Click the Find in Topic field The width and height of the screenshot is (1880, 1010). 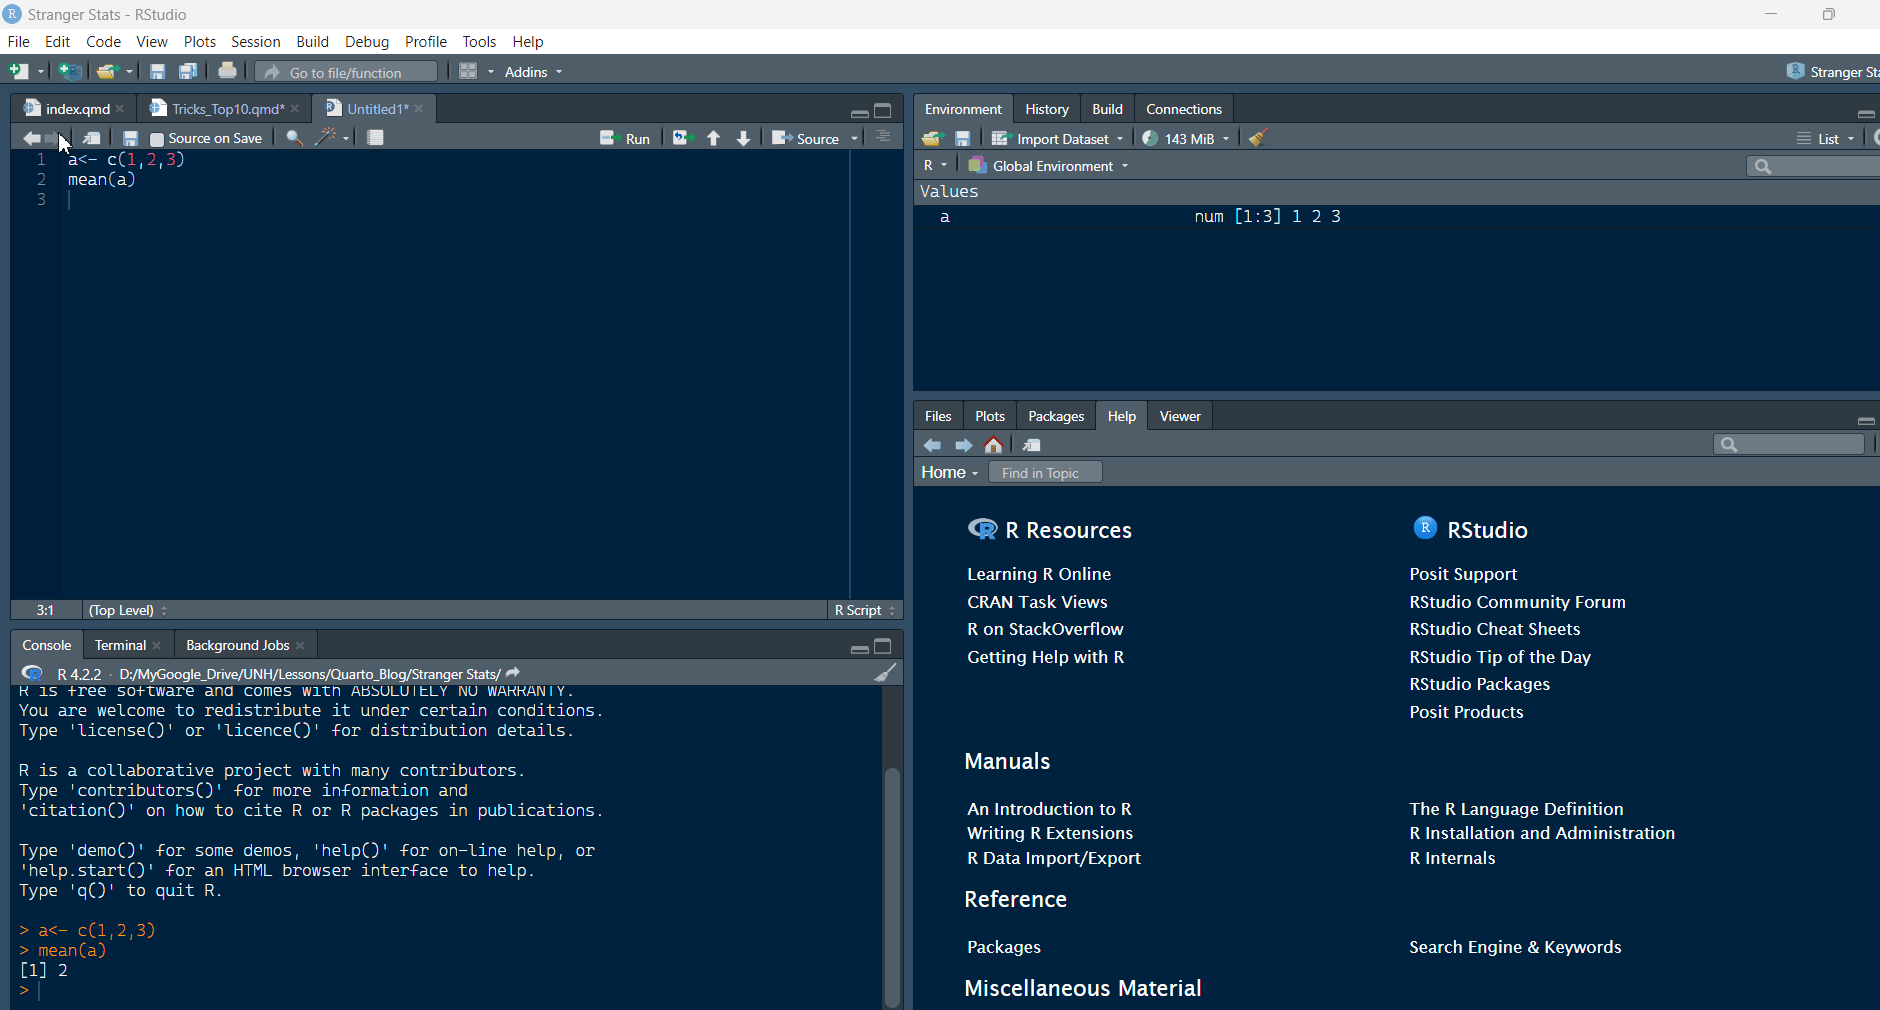[1045, 473]
